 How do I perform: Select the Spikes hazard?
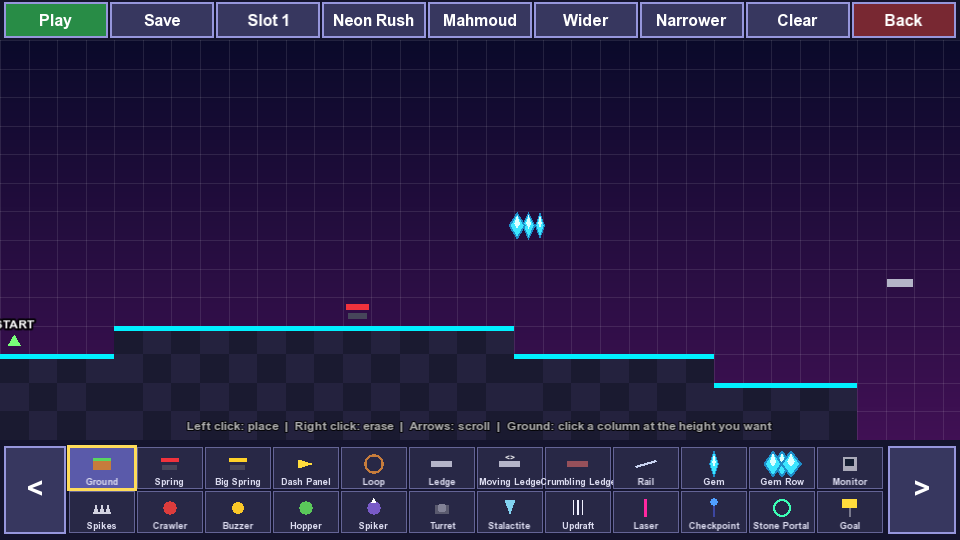pyautogui.click(x=102, y=512)
